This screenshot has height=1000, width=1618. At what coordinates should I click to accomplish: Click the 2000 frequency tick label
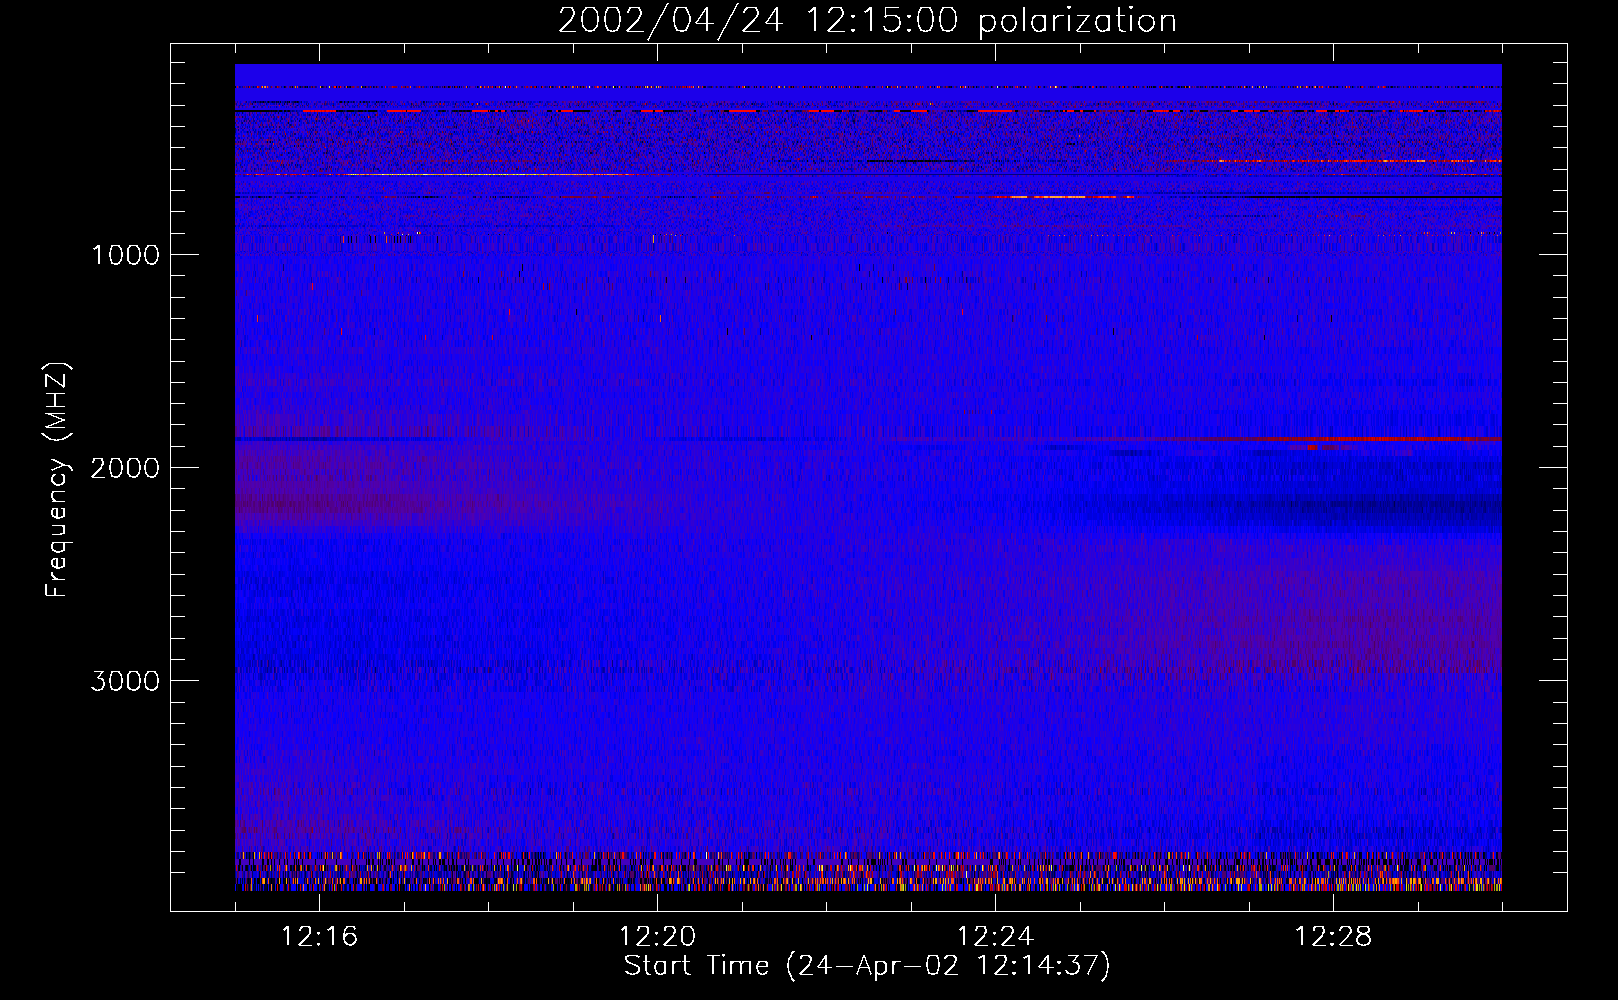pyautogui.click(x=125, y=468)
